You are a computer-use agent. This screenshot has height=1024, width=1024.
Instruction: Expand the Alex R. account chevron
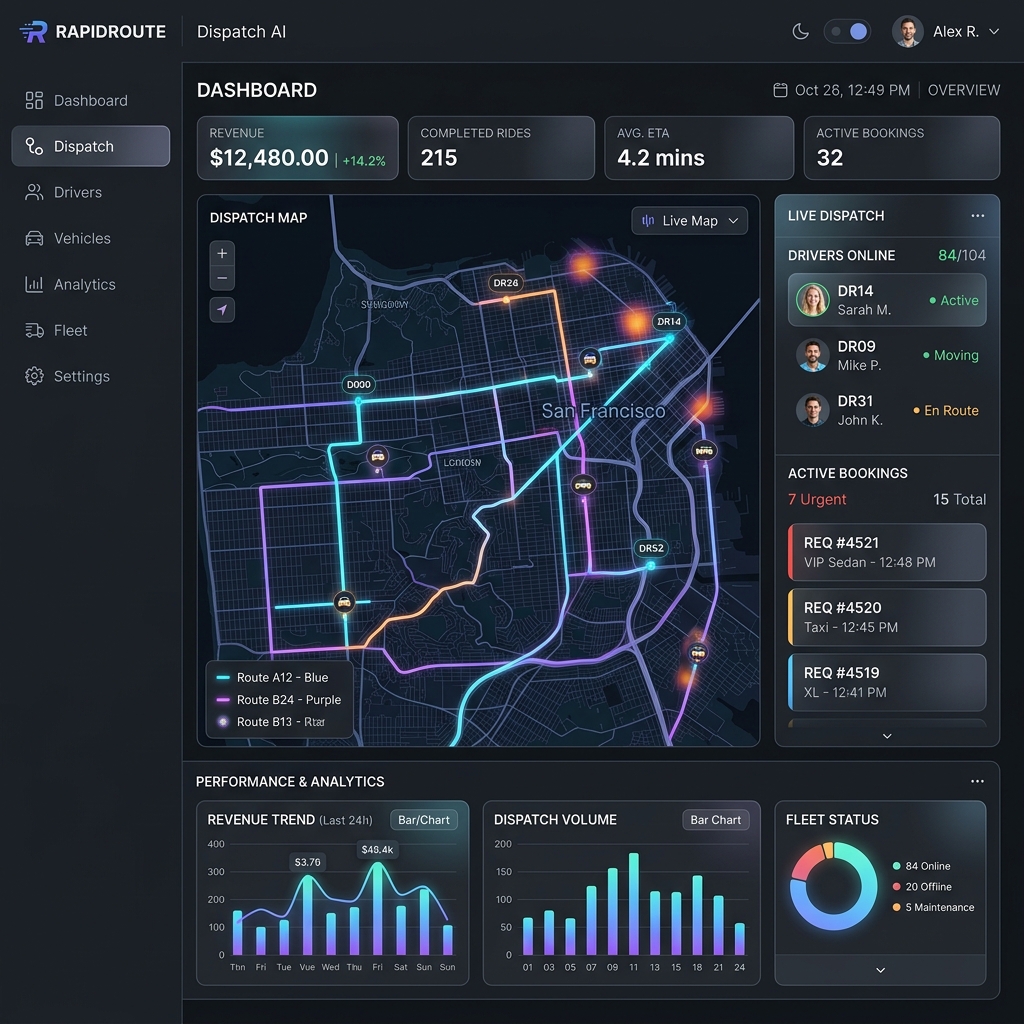pyautogui.click(x=994, y=31)
